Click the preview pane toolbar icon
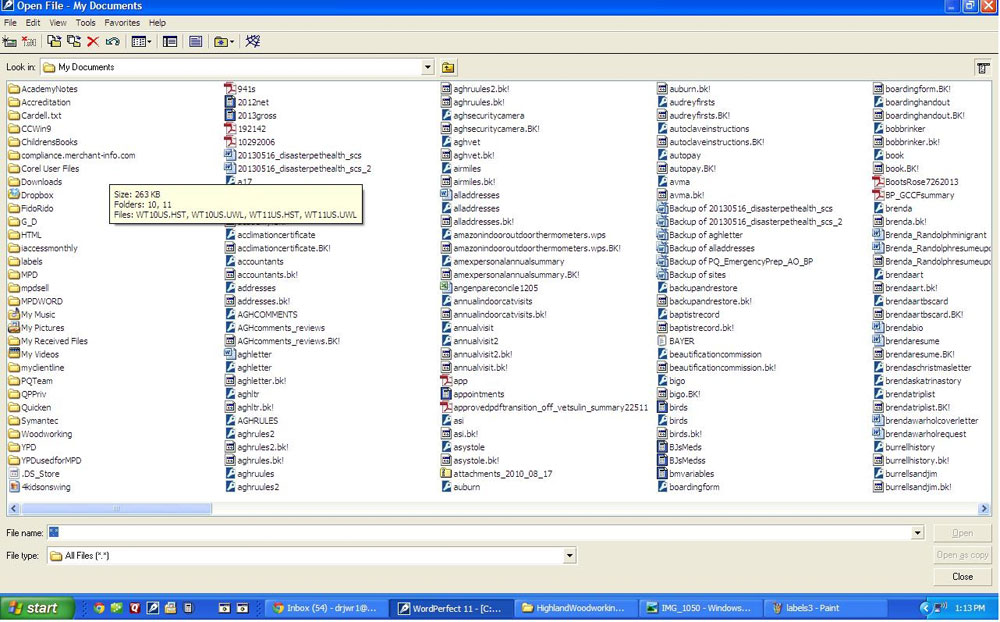Viewport: 1000px width, 622px height. [x=196, y=42]
